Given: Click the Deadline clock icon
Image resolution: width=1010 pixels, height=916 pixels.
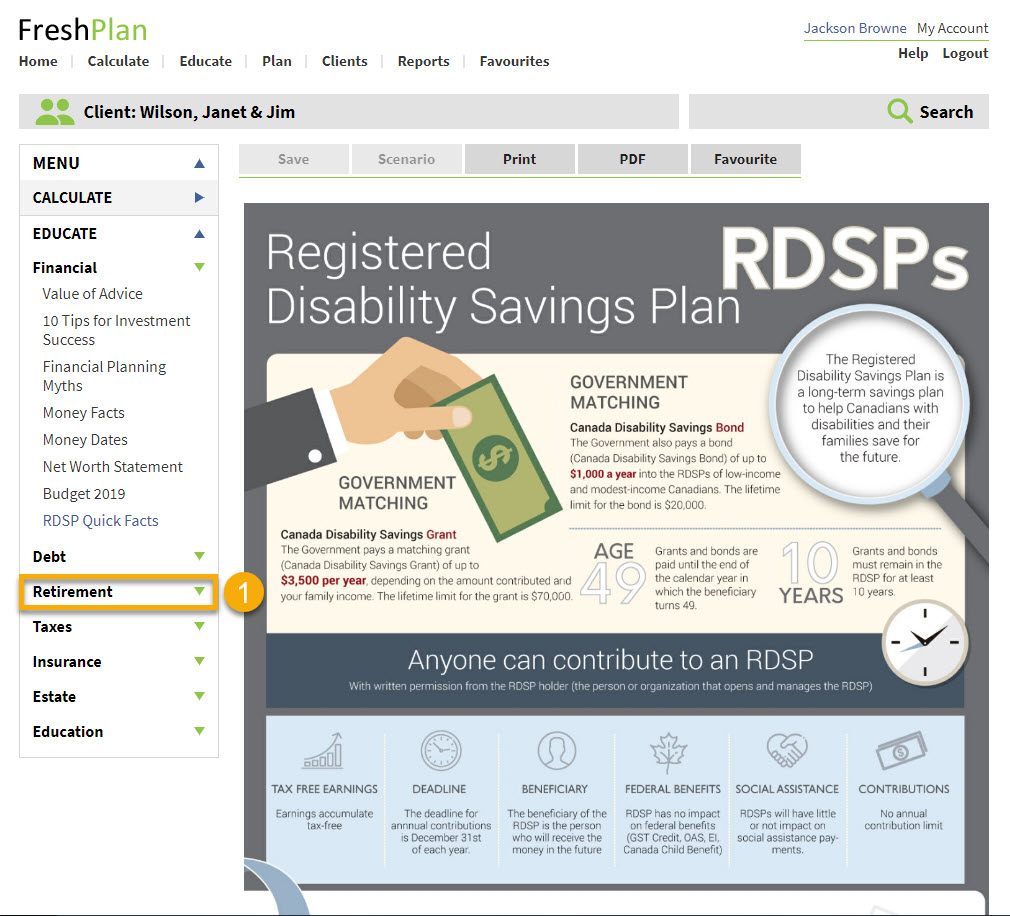Looking at the screenshot, I should point(441,750).
